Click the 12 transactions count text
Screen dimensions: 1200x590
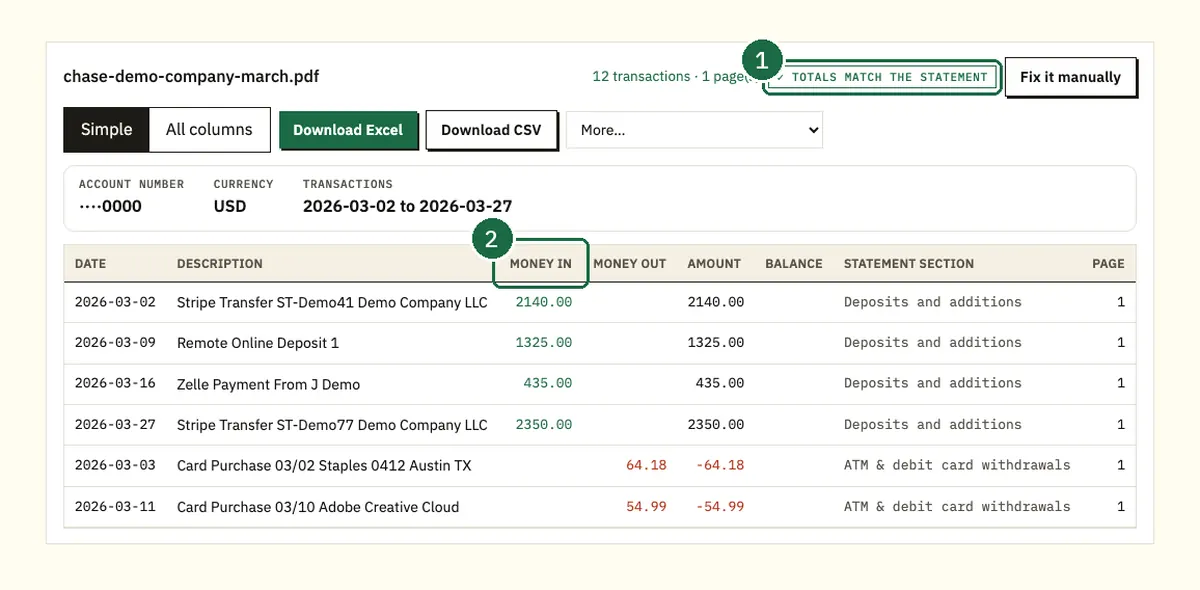pos(641,77)
